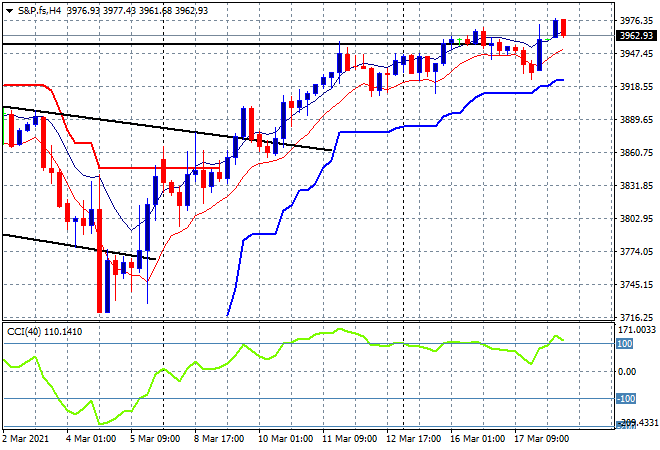The width and height of the screenshot is (660, 450).
Task: Click the chart title dropdown triangle
Action: pos(9,11)
